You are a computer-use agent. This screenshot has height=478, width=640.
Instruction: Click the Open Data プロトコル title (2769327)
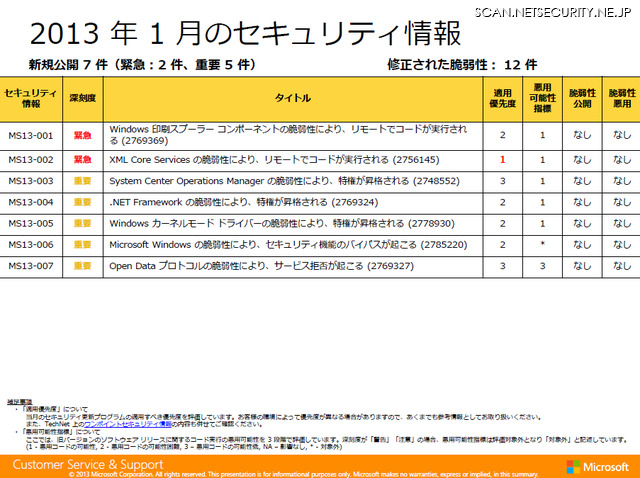(x=262, y=266)
